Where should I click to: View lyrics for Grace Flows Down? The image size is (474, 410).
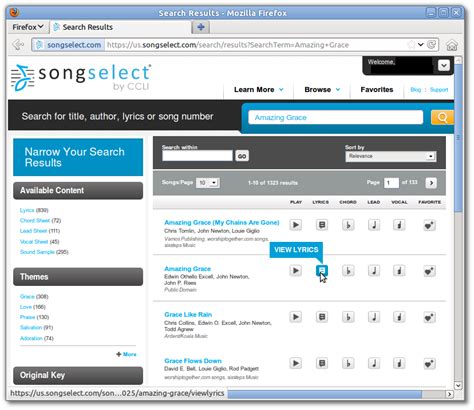pos(322,363)
